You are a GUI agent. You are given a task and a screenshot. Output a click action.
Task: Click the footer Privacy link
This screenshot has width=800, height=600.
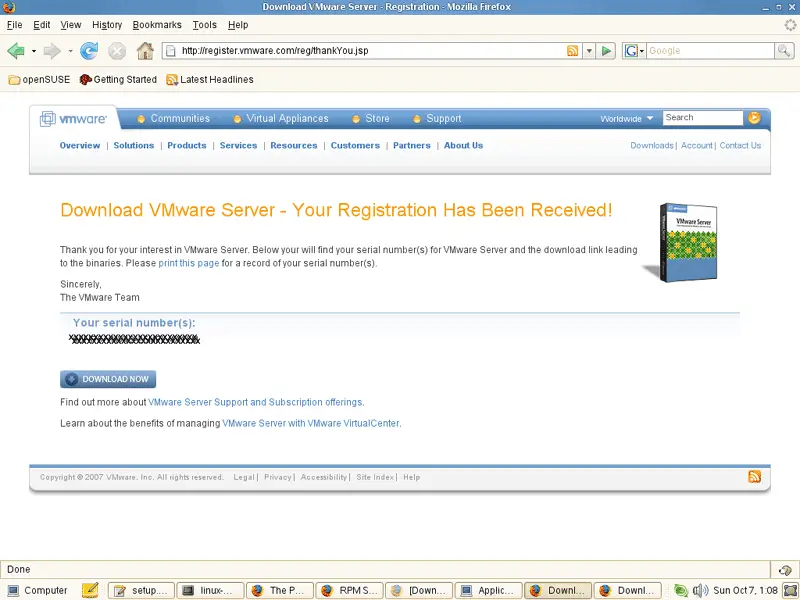pos(278,477)
